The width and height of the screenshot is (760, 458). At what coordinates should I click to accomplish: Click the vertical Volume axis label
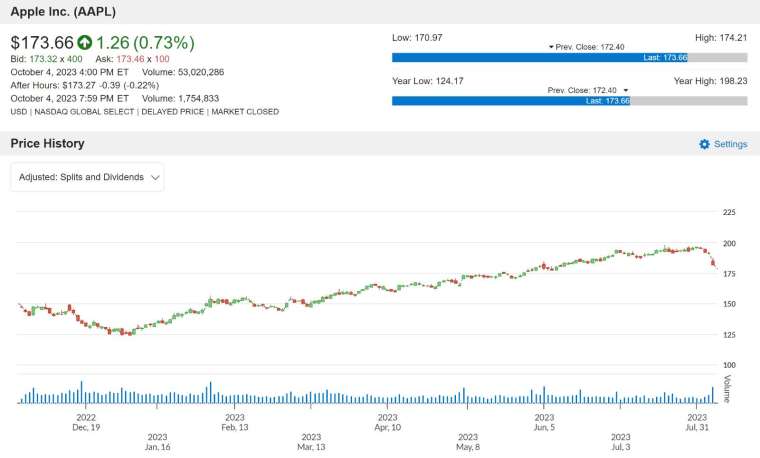pos(727,388)
